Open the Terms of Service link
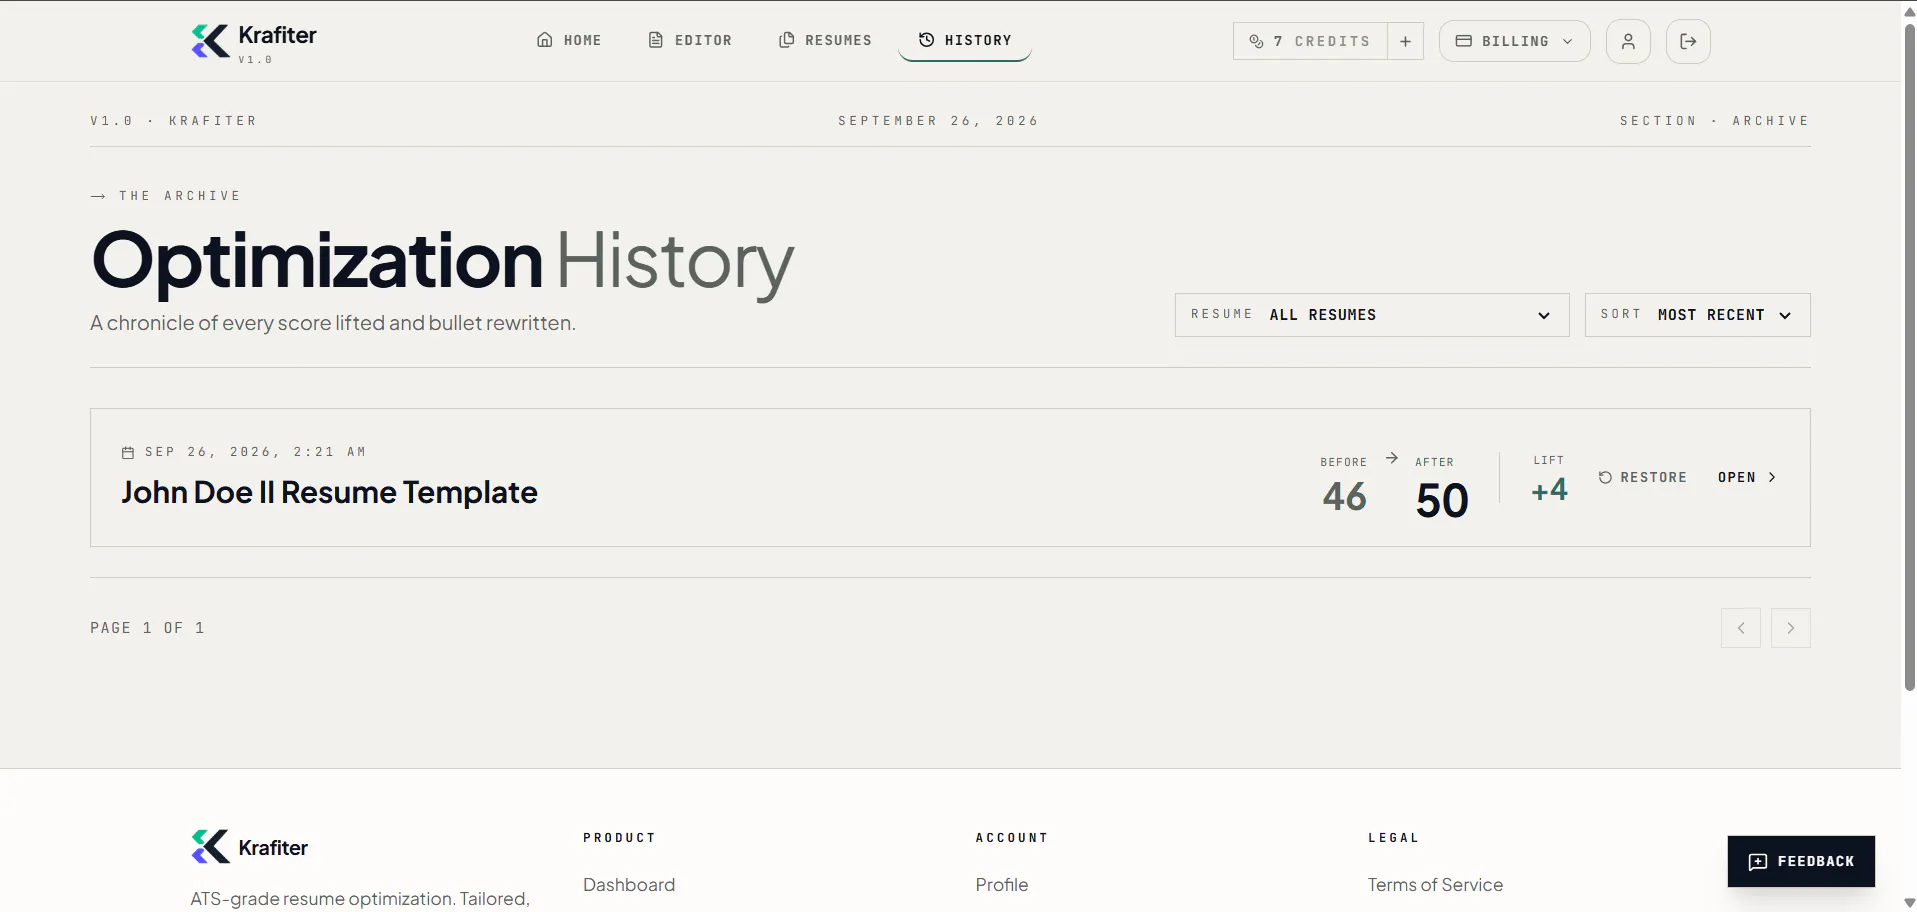 pos(1435,885)
